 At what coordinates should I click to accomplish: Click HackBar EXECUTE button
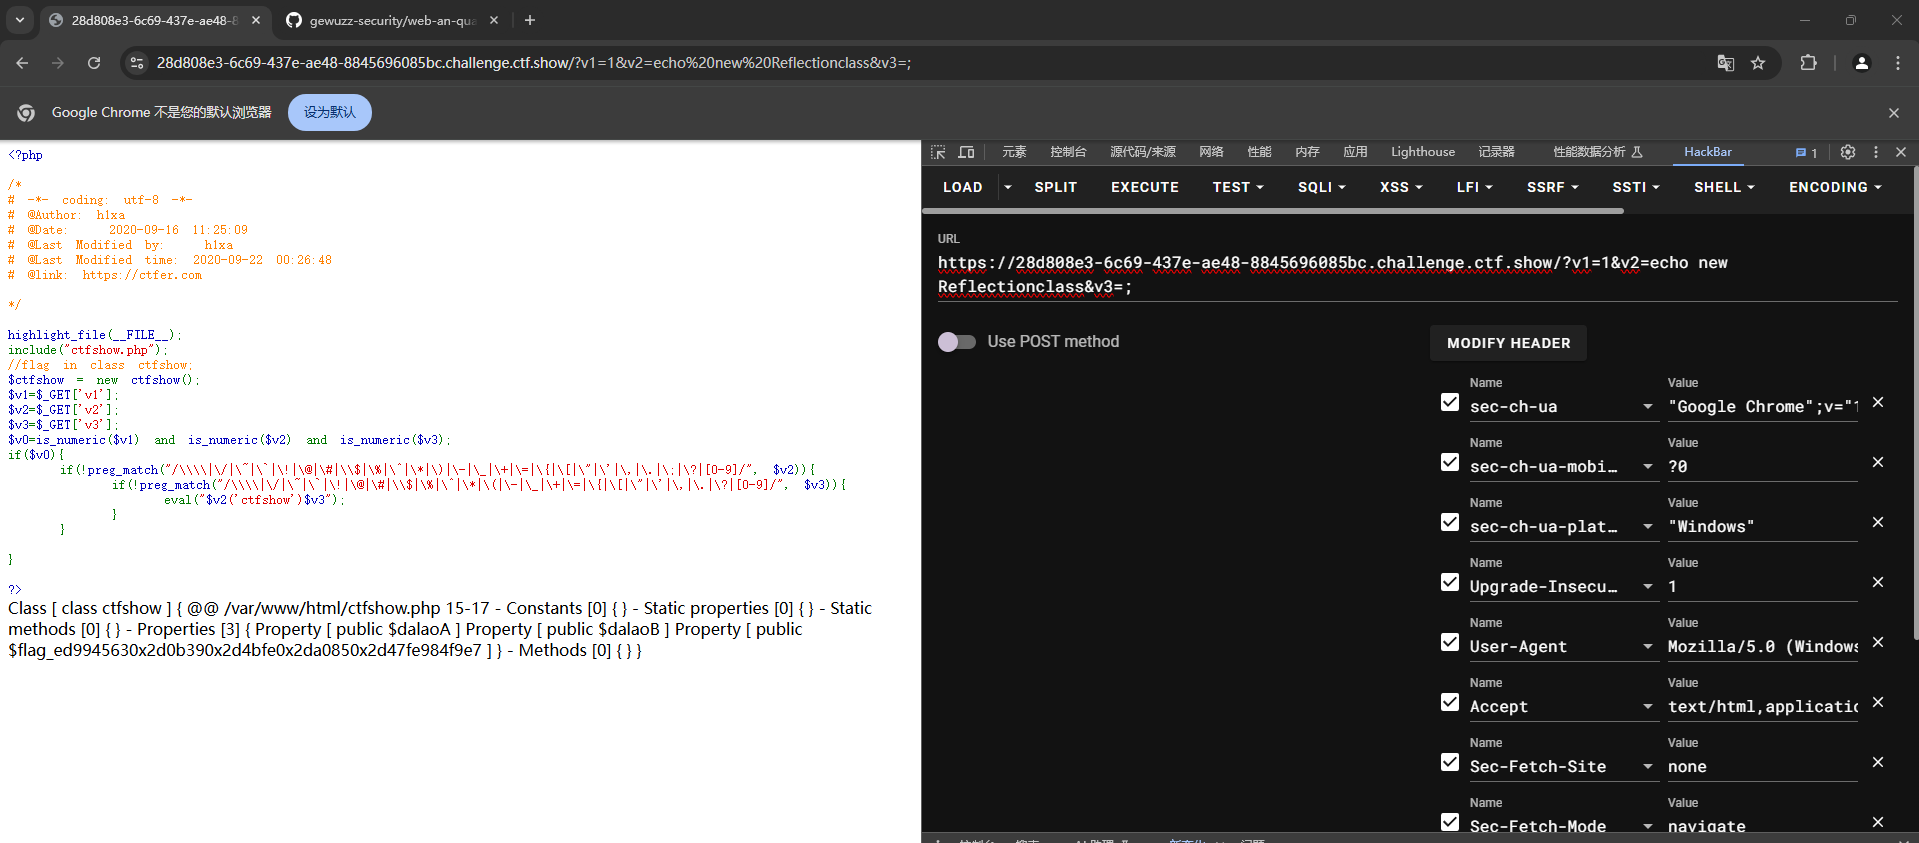pyautogui.click(x=1144, y=187)
